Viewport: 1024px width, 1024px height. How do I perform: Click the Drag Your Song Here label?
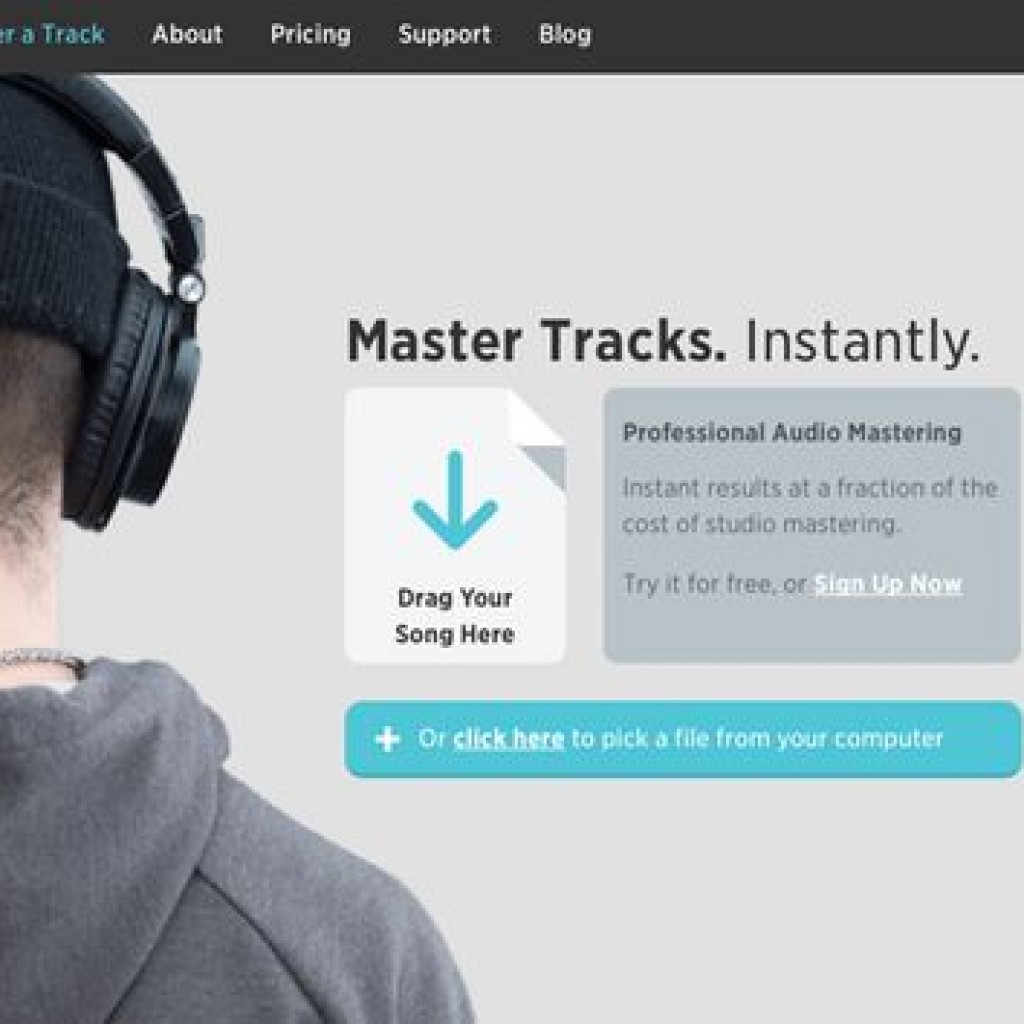click(x=455, y=616)
